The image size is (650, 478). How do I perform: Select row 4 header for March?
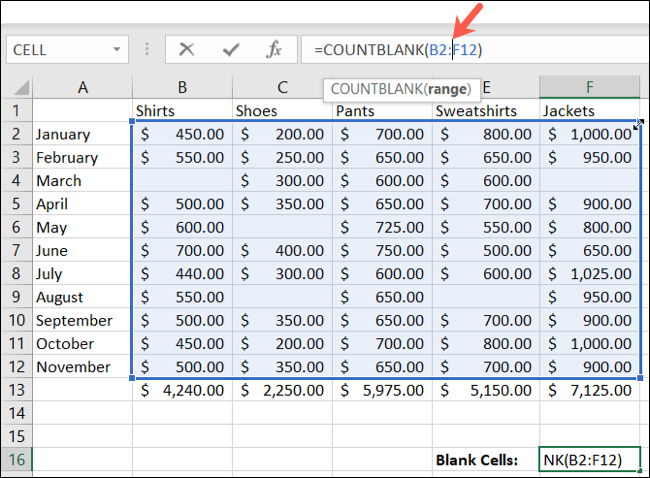tap(17, 180)
